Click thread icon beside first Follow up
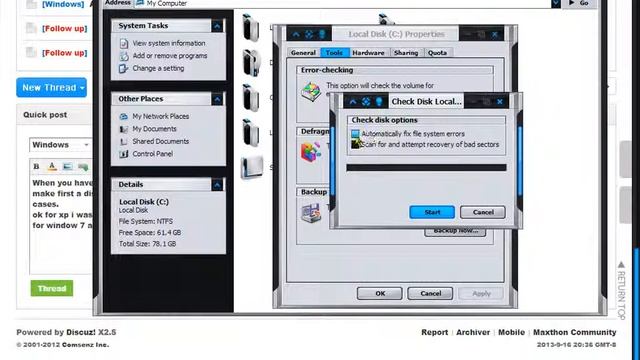This screenshot has width=640, height=360. pos(31,28)
